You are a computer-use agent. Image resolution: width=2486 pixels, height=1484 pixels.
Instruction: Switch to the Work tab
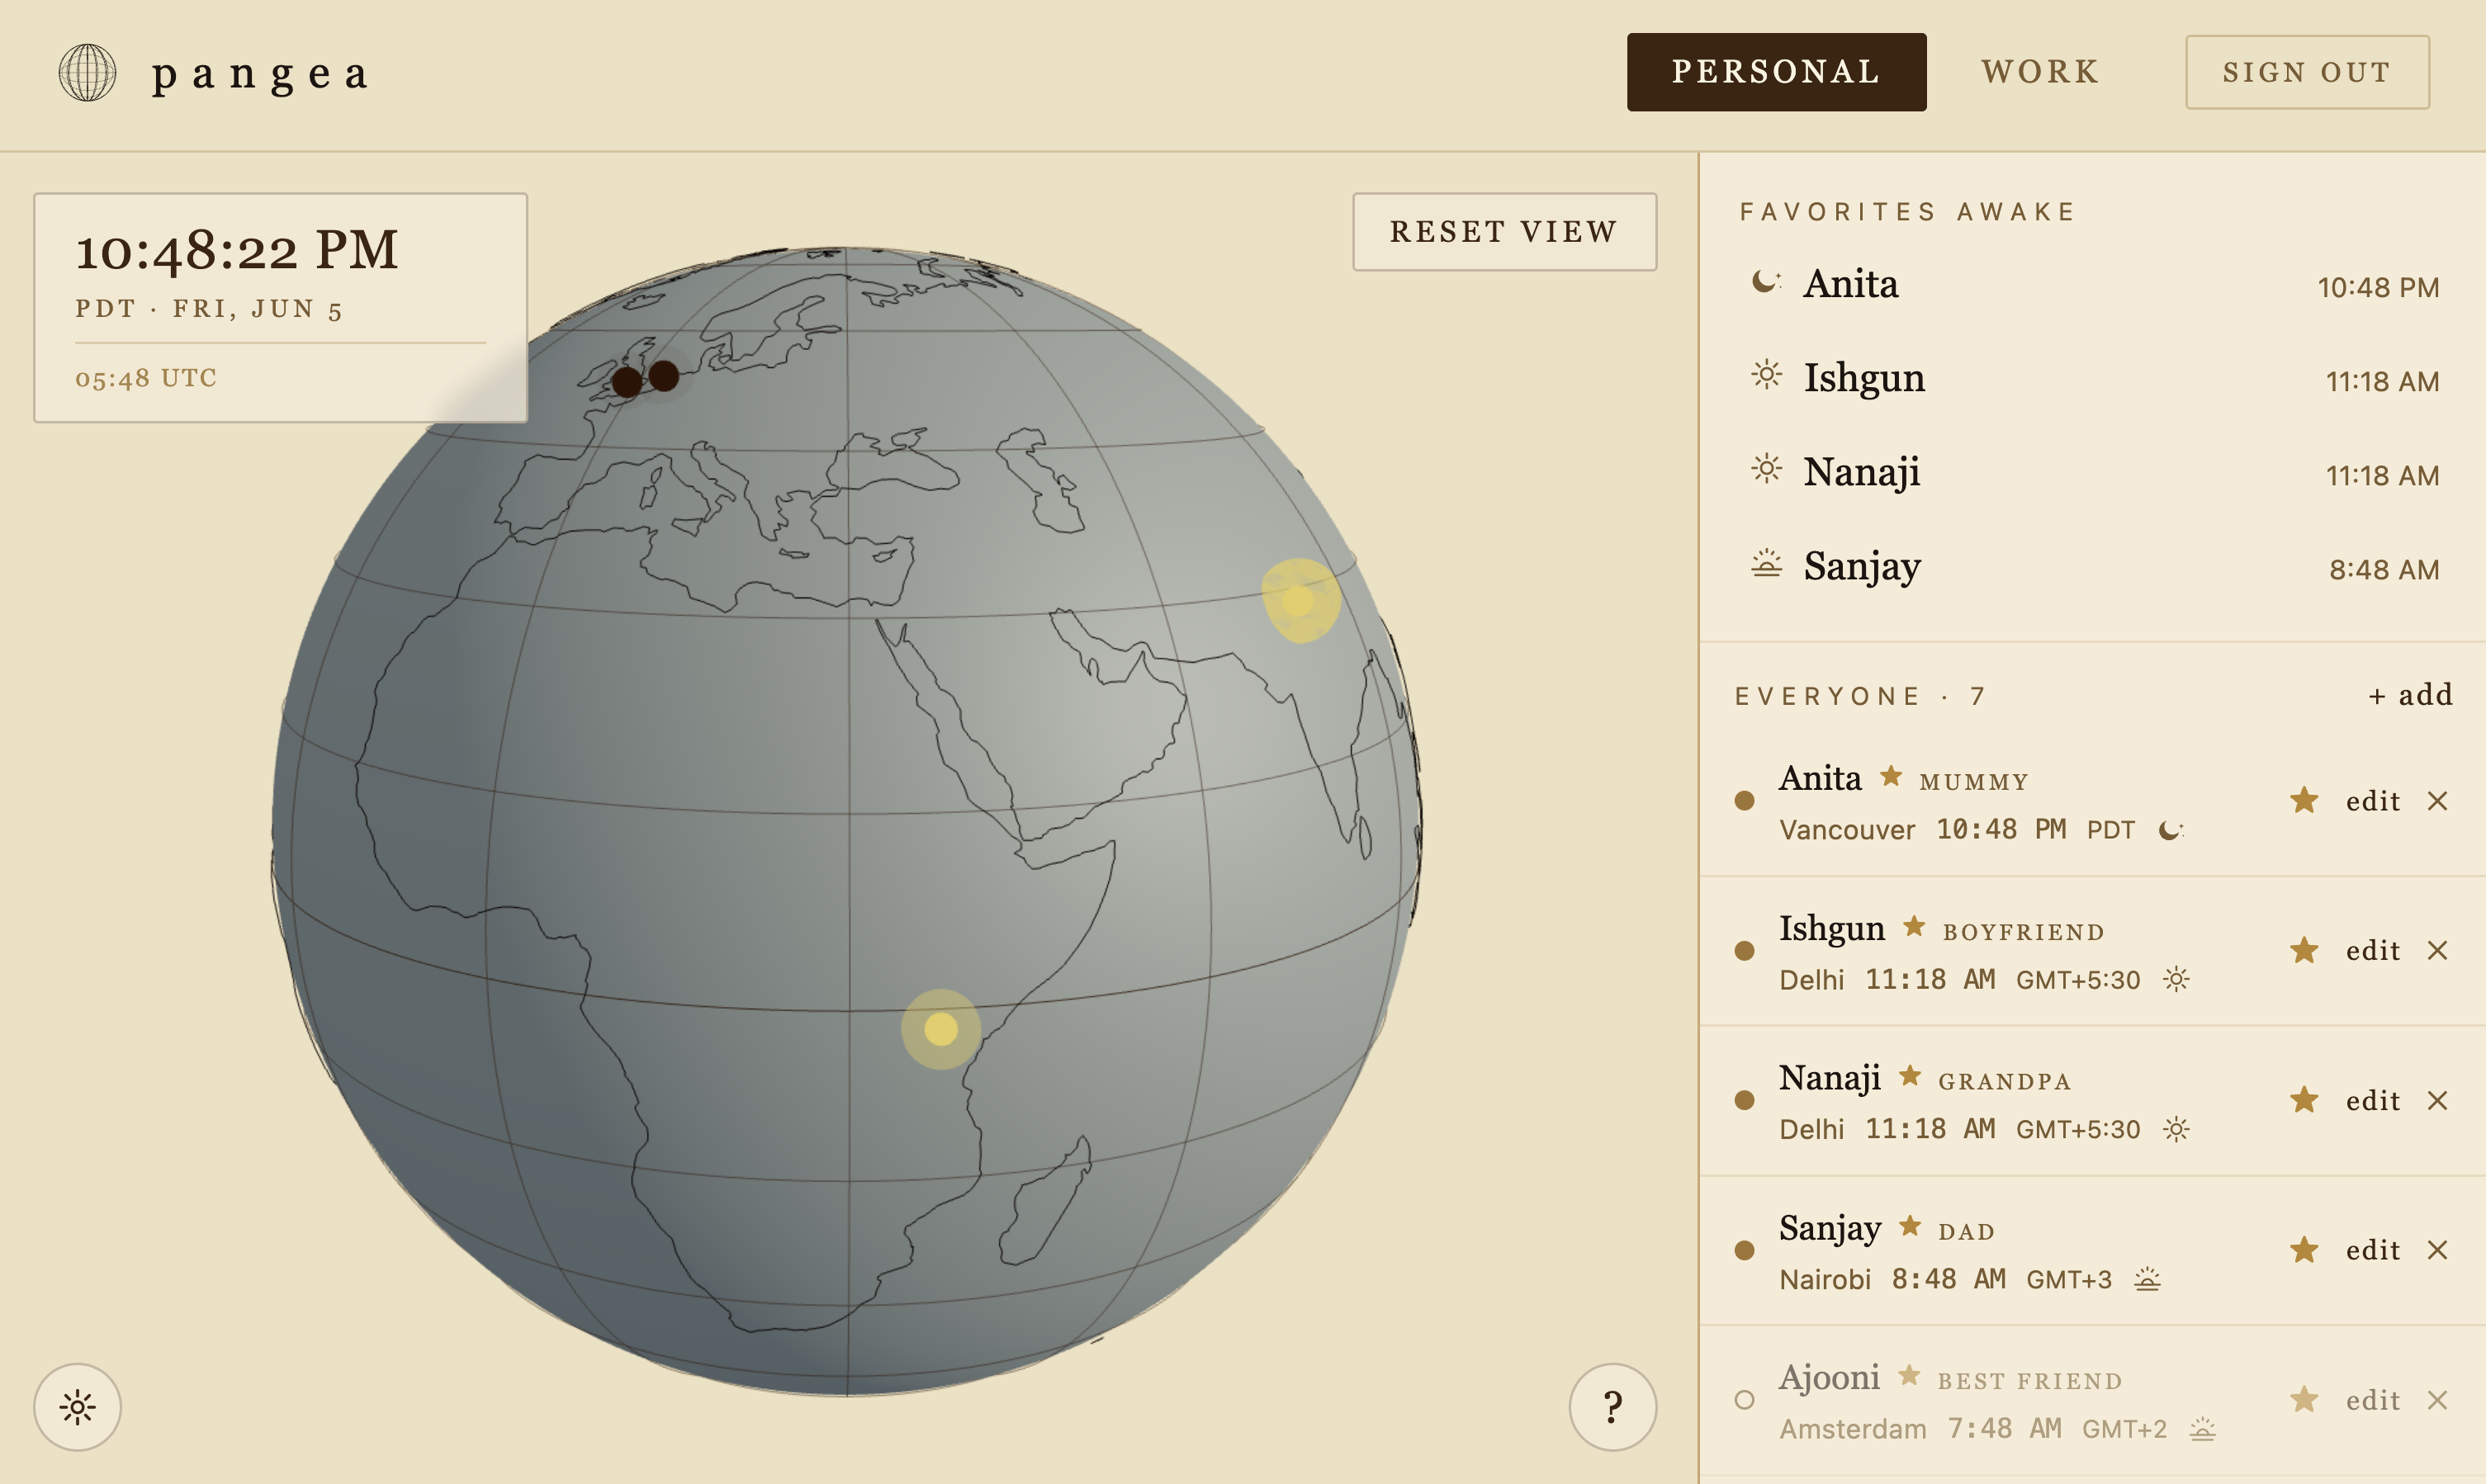click(2040, 72)
